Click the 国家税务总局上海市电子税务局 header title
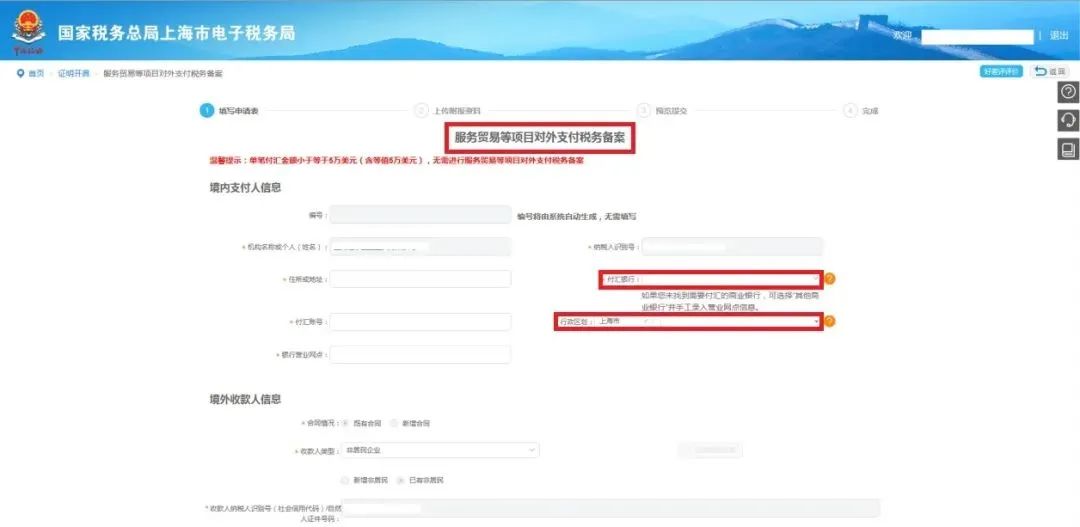Screen dimensions: 1080x527 click(176, 33)
